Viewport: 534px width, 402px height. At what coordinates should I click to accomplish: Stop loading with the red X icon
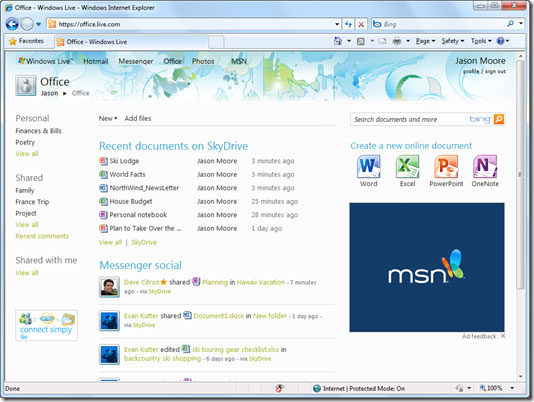(361, 24)
